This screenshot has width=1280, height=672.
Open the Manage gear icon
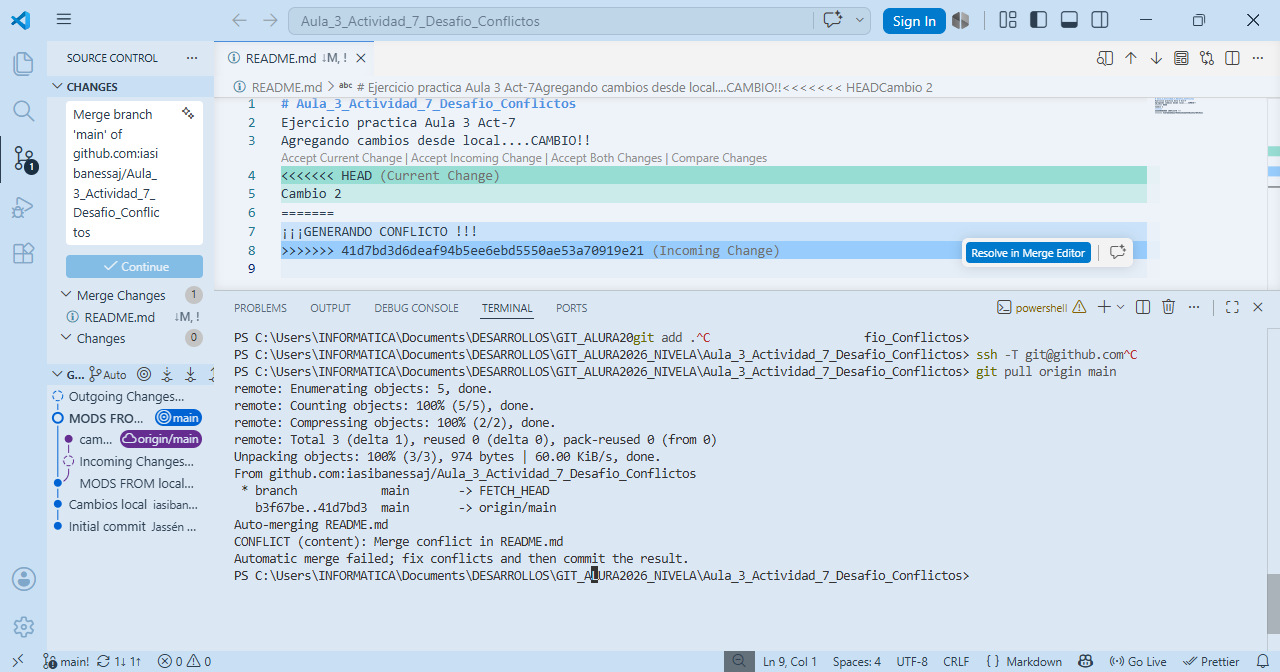pyautogui.click(x=23, y=627)
